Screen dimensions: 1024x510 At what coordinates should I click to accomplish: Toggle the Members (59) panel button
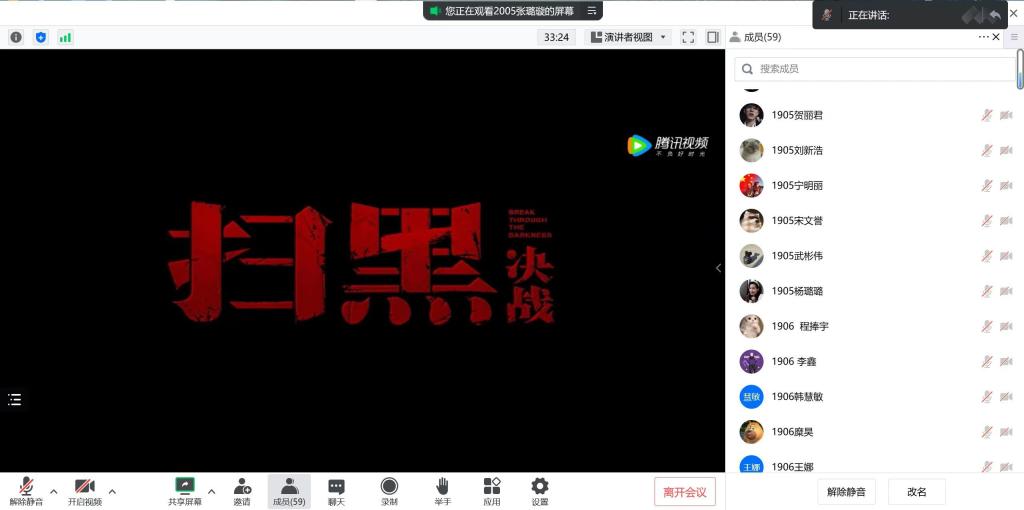(x=289, y=490)
